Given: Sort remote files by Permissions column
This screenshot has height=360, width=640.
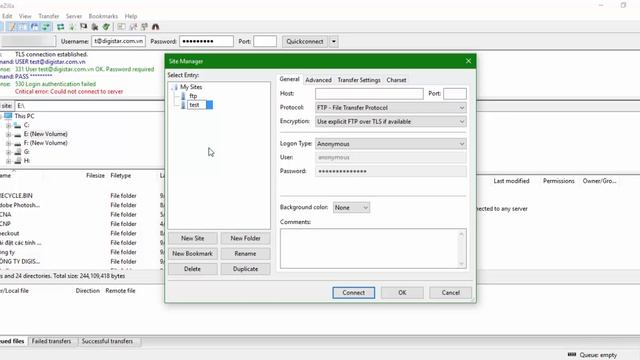Looking at the screenshot, I should pyautogui.click(x=558, y=181).
